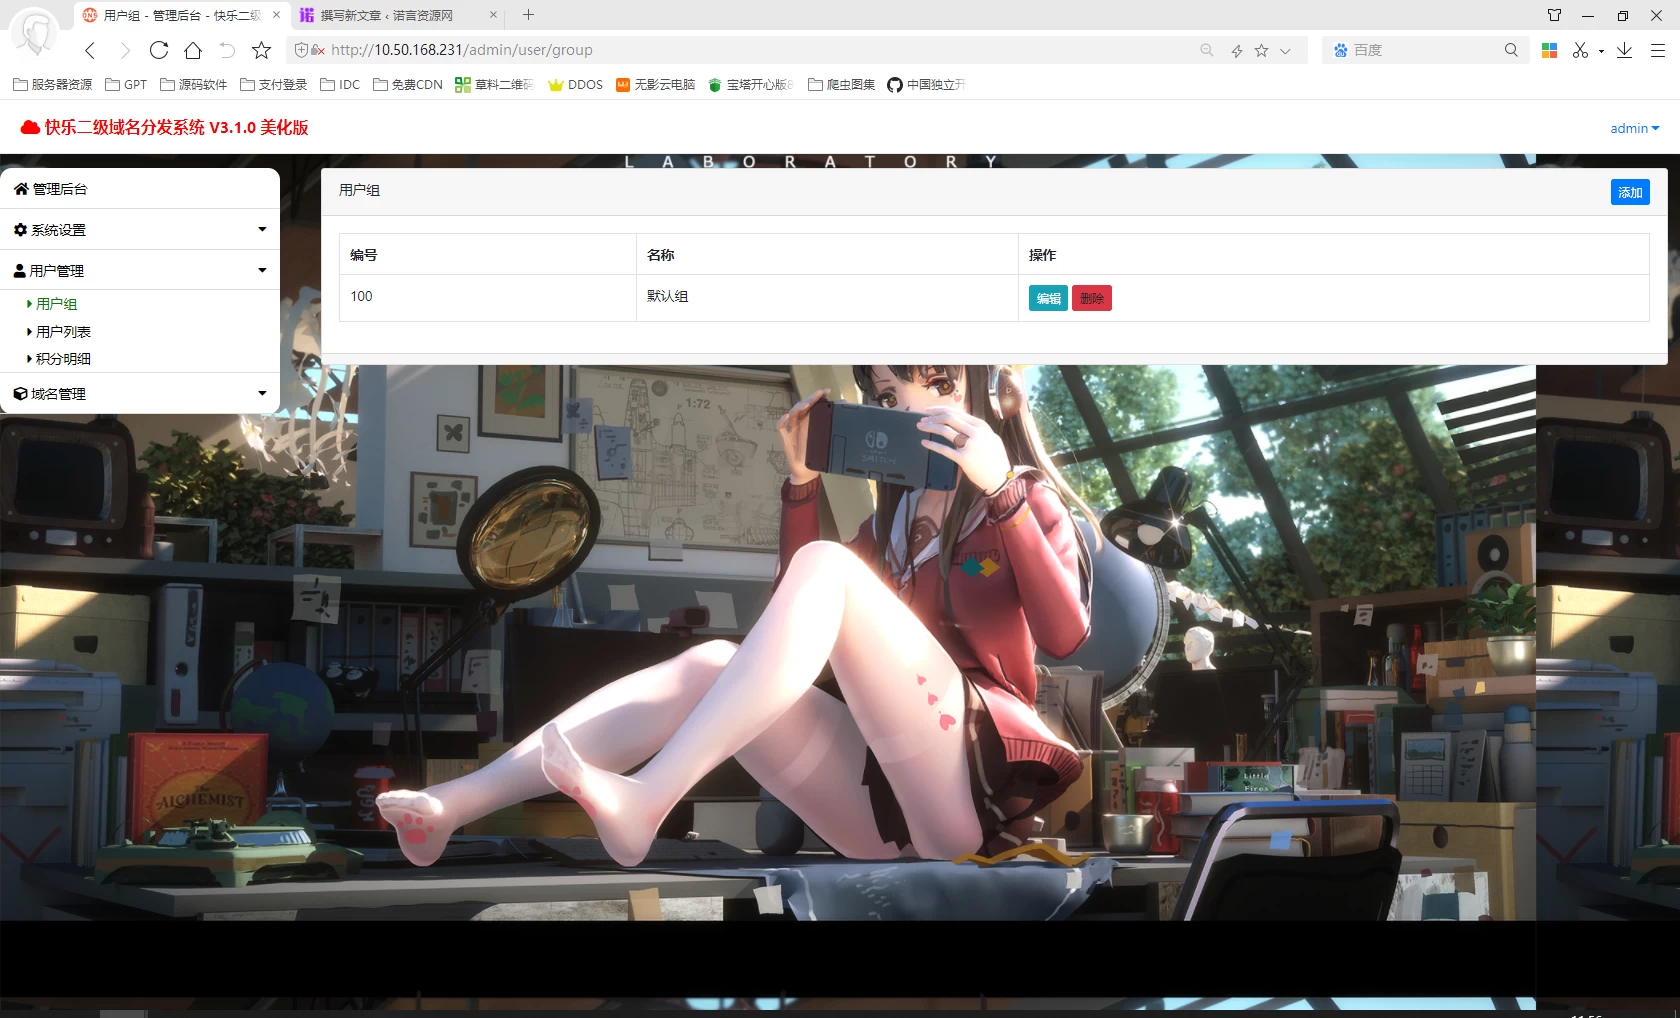1680x1018 pixels.
Task: Click the 编辑 button for 默认组
Action: (1048, 298)
